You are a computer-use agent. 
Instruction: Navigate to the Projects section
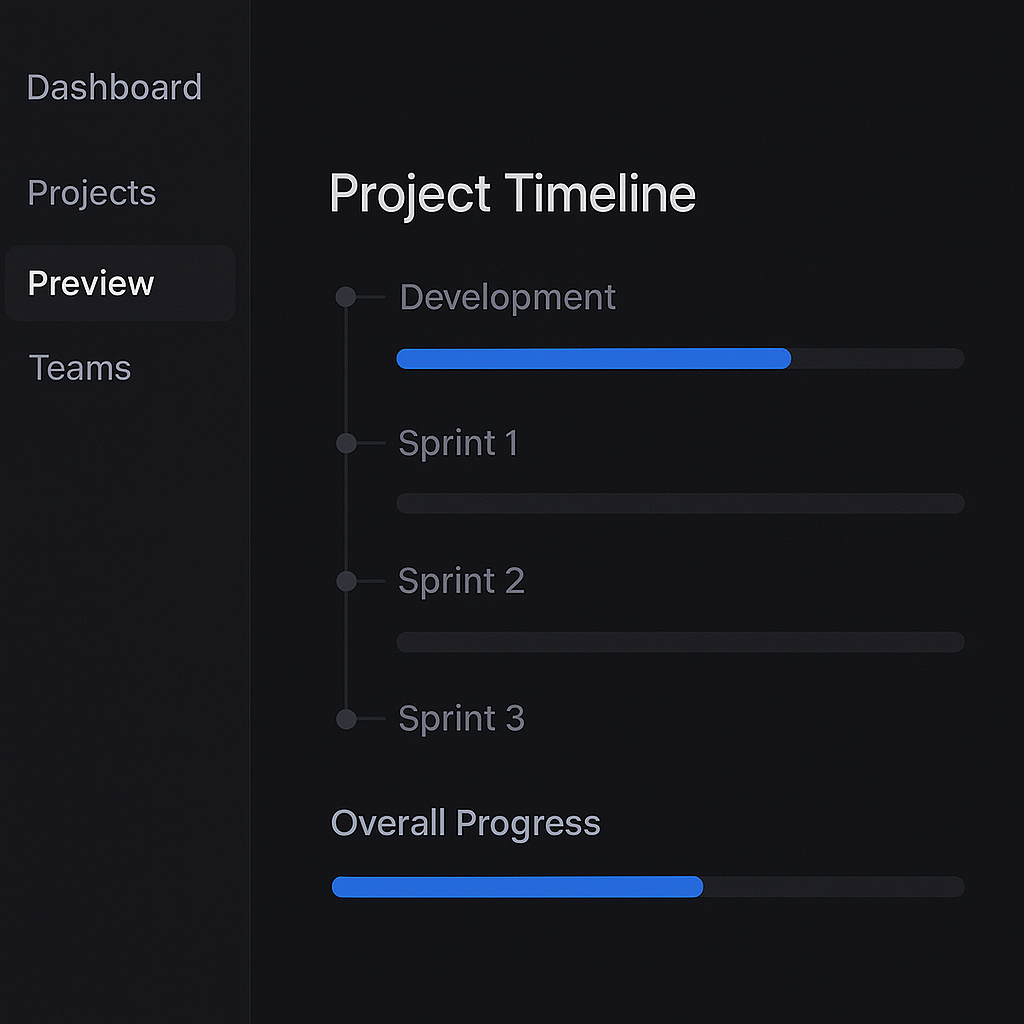[x=92, y=192]
